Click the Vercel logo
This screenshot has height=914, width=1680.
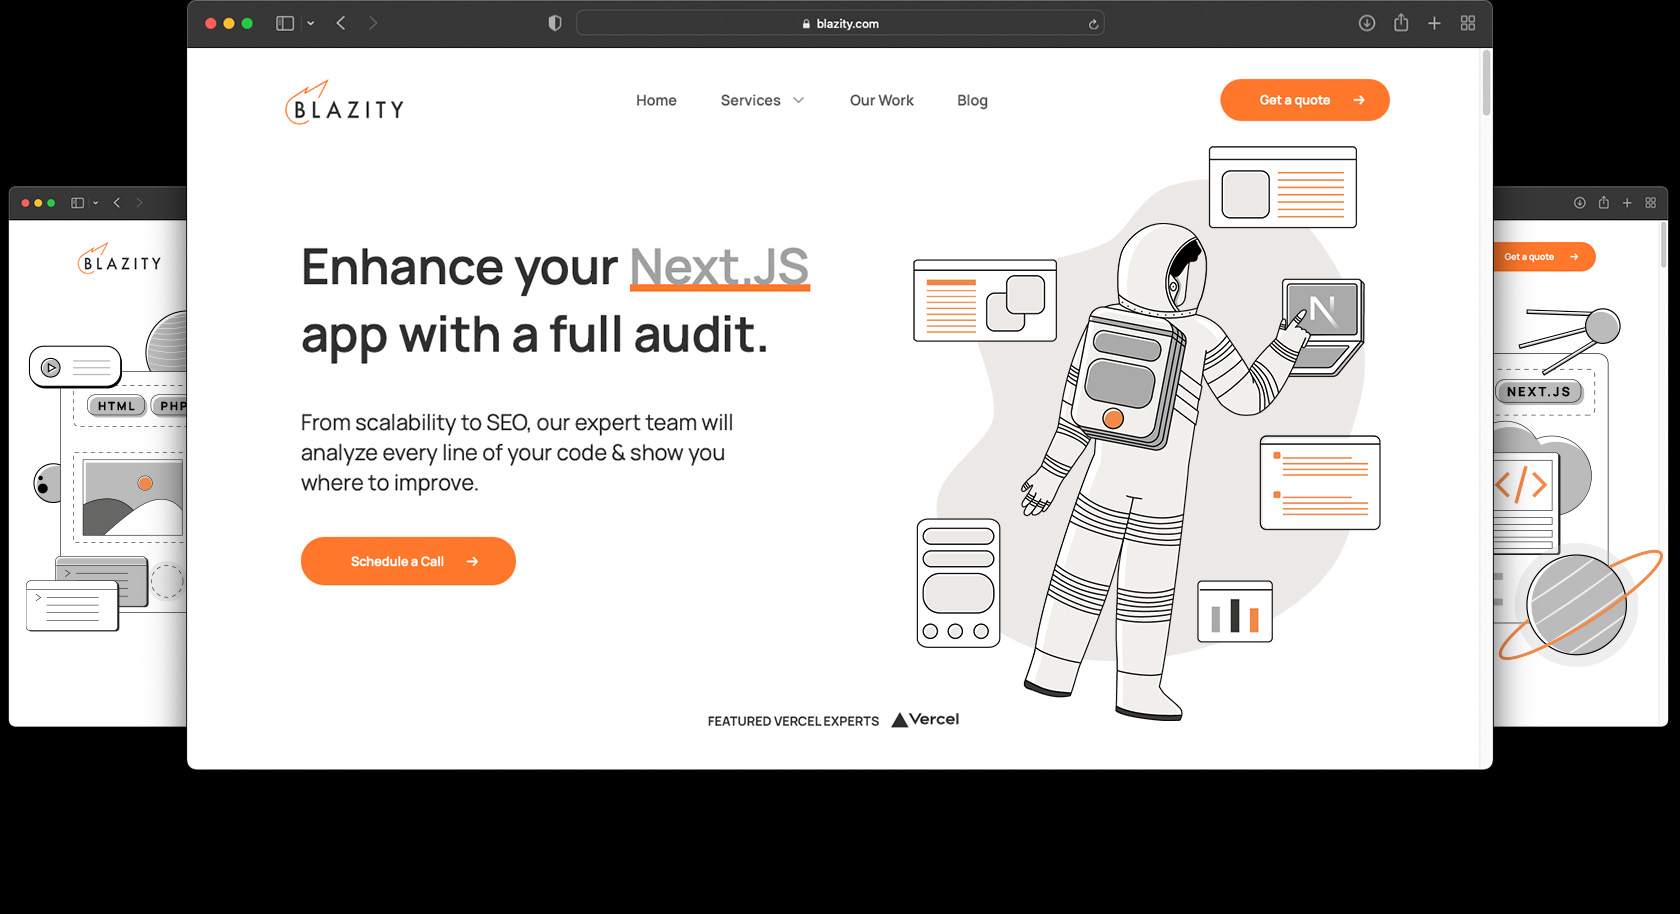(925, 719)
